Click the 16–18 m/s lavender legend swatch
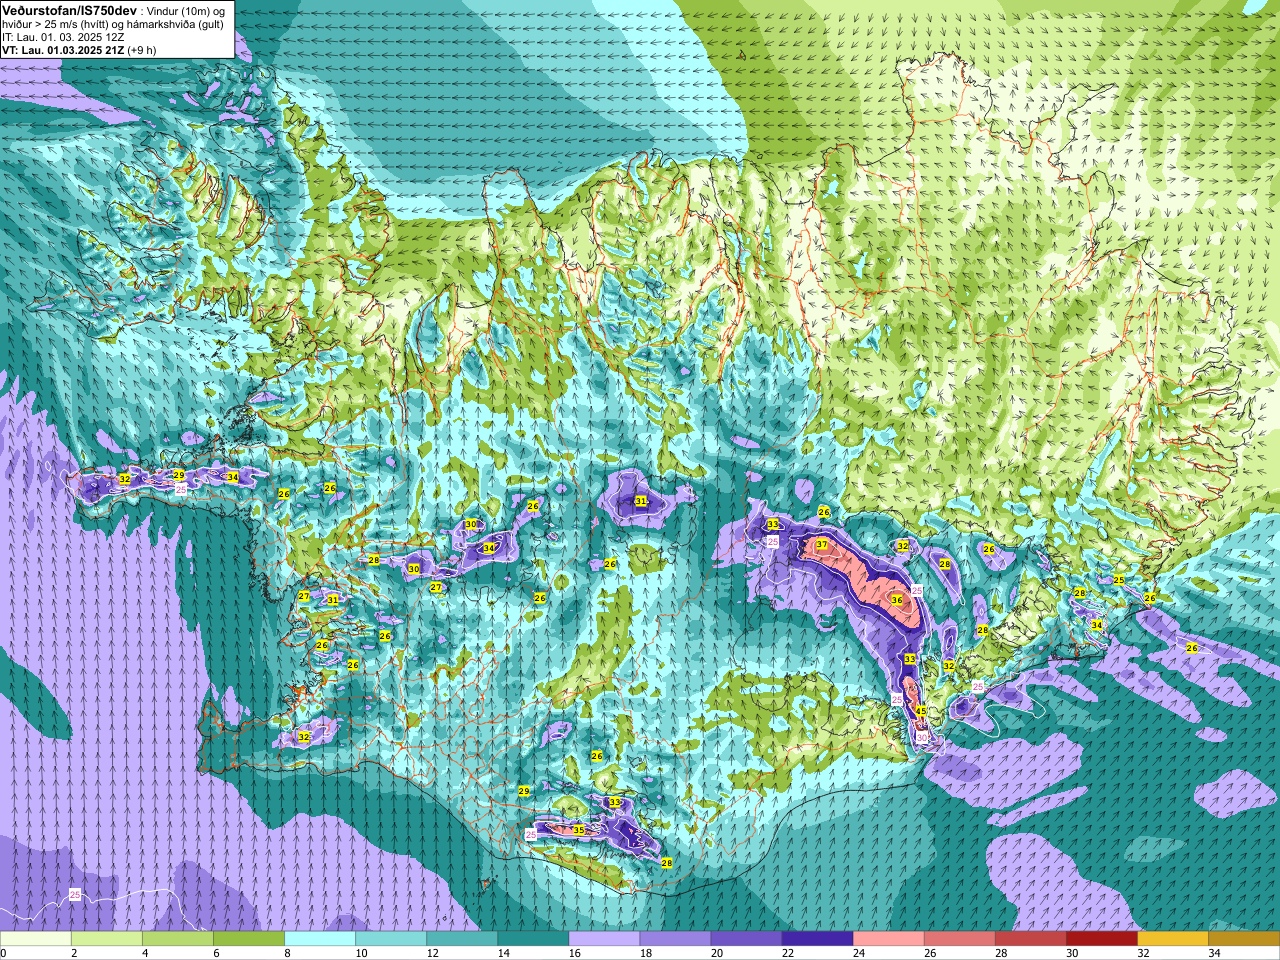The height and width of the screenshot is (960, 1280). [604, 939]
